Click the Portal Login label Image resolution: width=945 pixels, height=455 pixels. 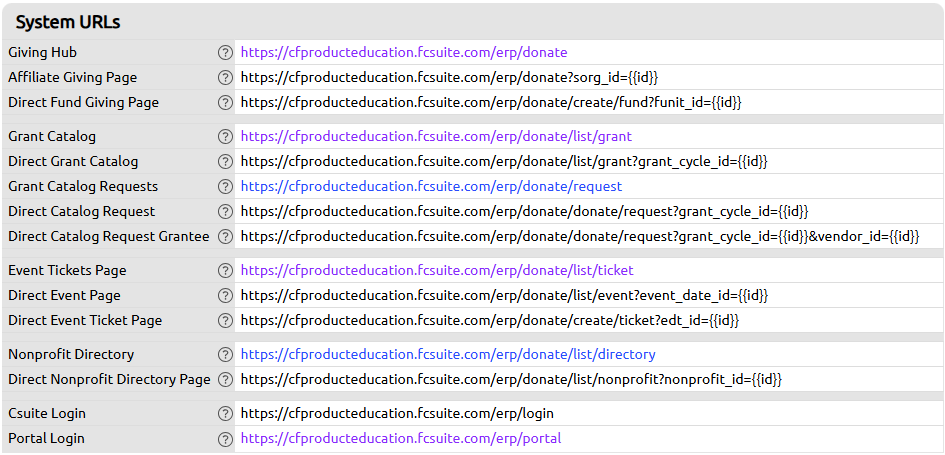point(46,439)
